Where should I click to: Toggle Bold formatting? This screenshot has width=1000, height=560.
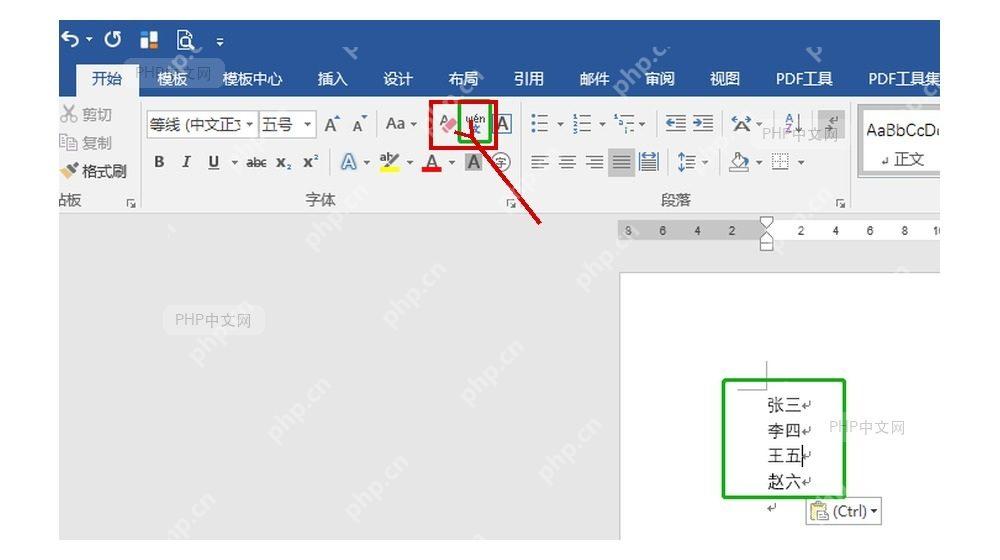159,162
